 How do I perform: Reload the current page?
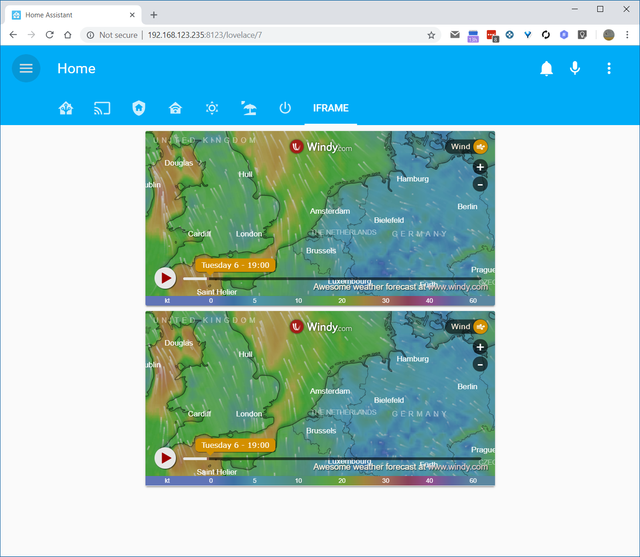[49, 35]
